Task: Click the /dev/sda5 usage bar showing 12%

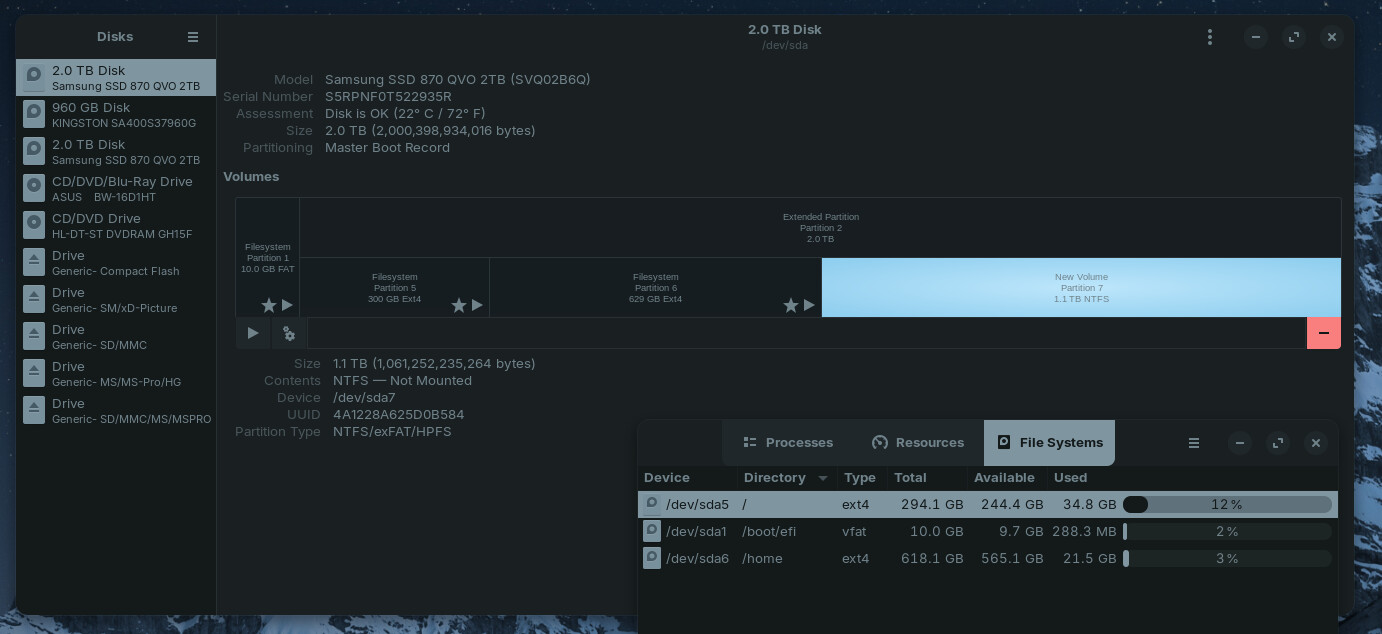Action: [1227, 505]
